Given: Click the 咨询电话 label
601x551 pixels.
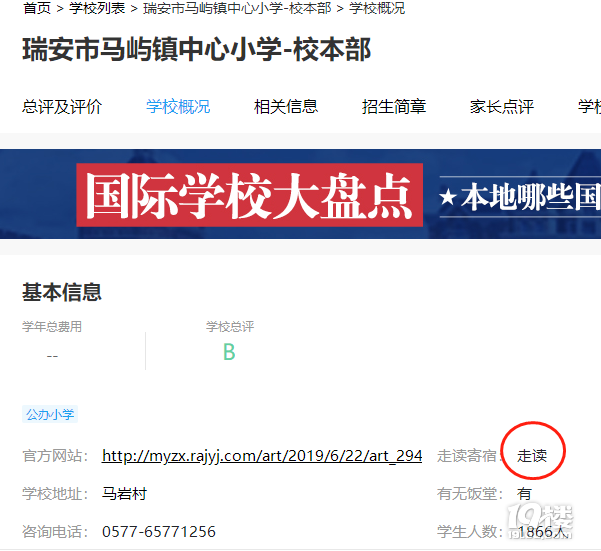Looking at the screenshot, I should tap(55, 531).
